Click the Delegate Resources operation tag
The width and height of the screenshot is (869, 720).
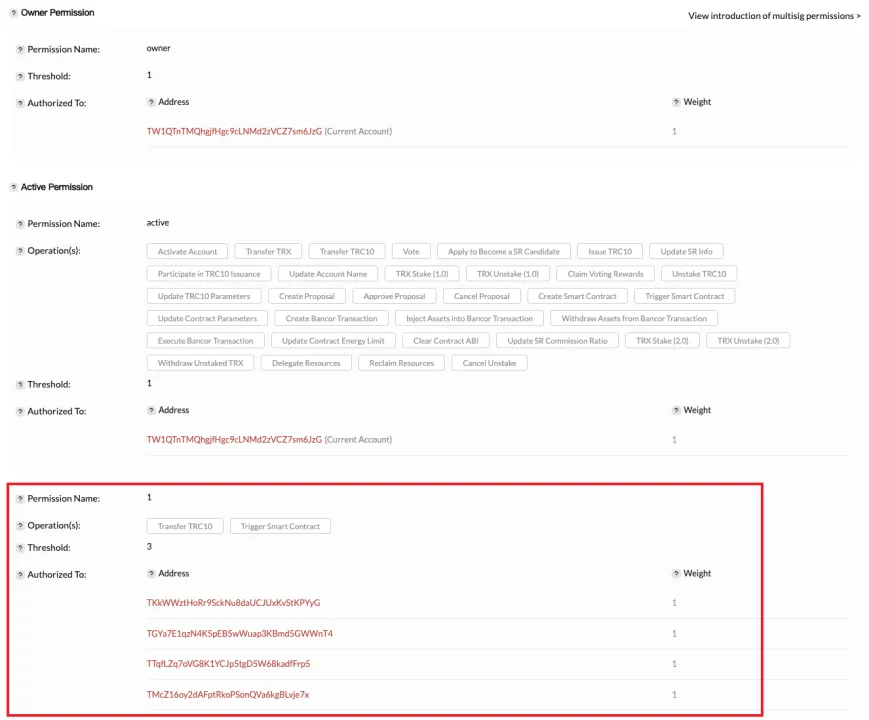tap(306, 363)
